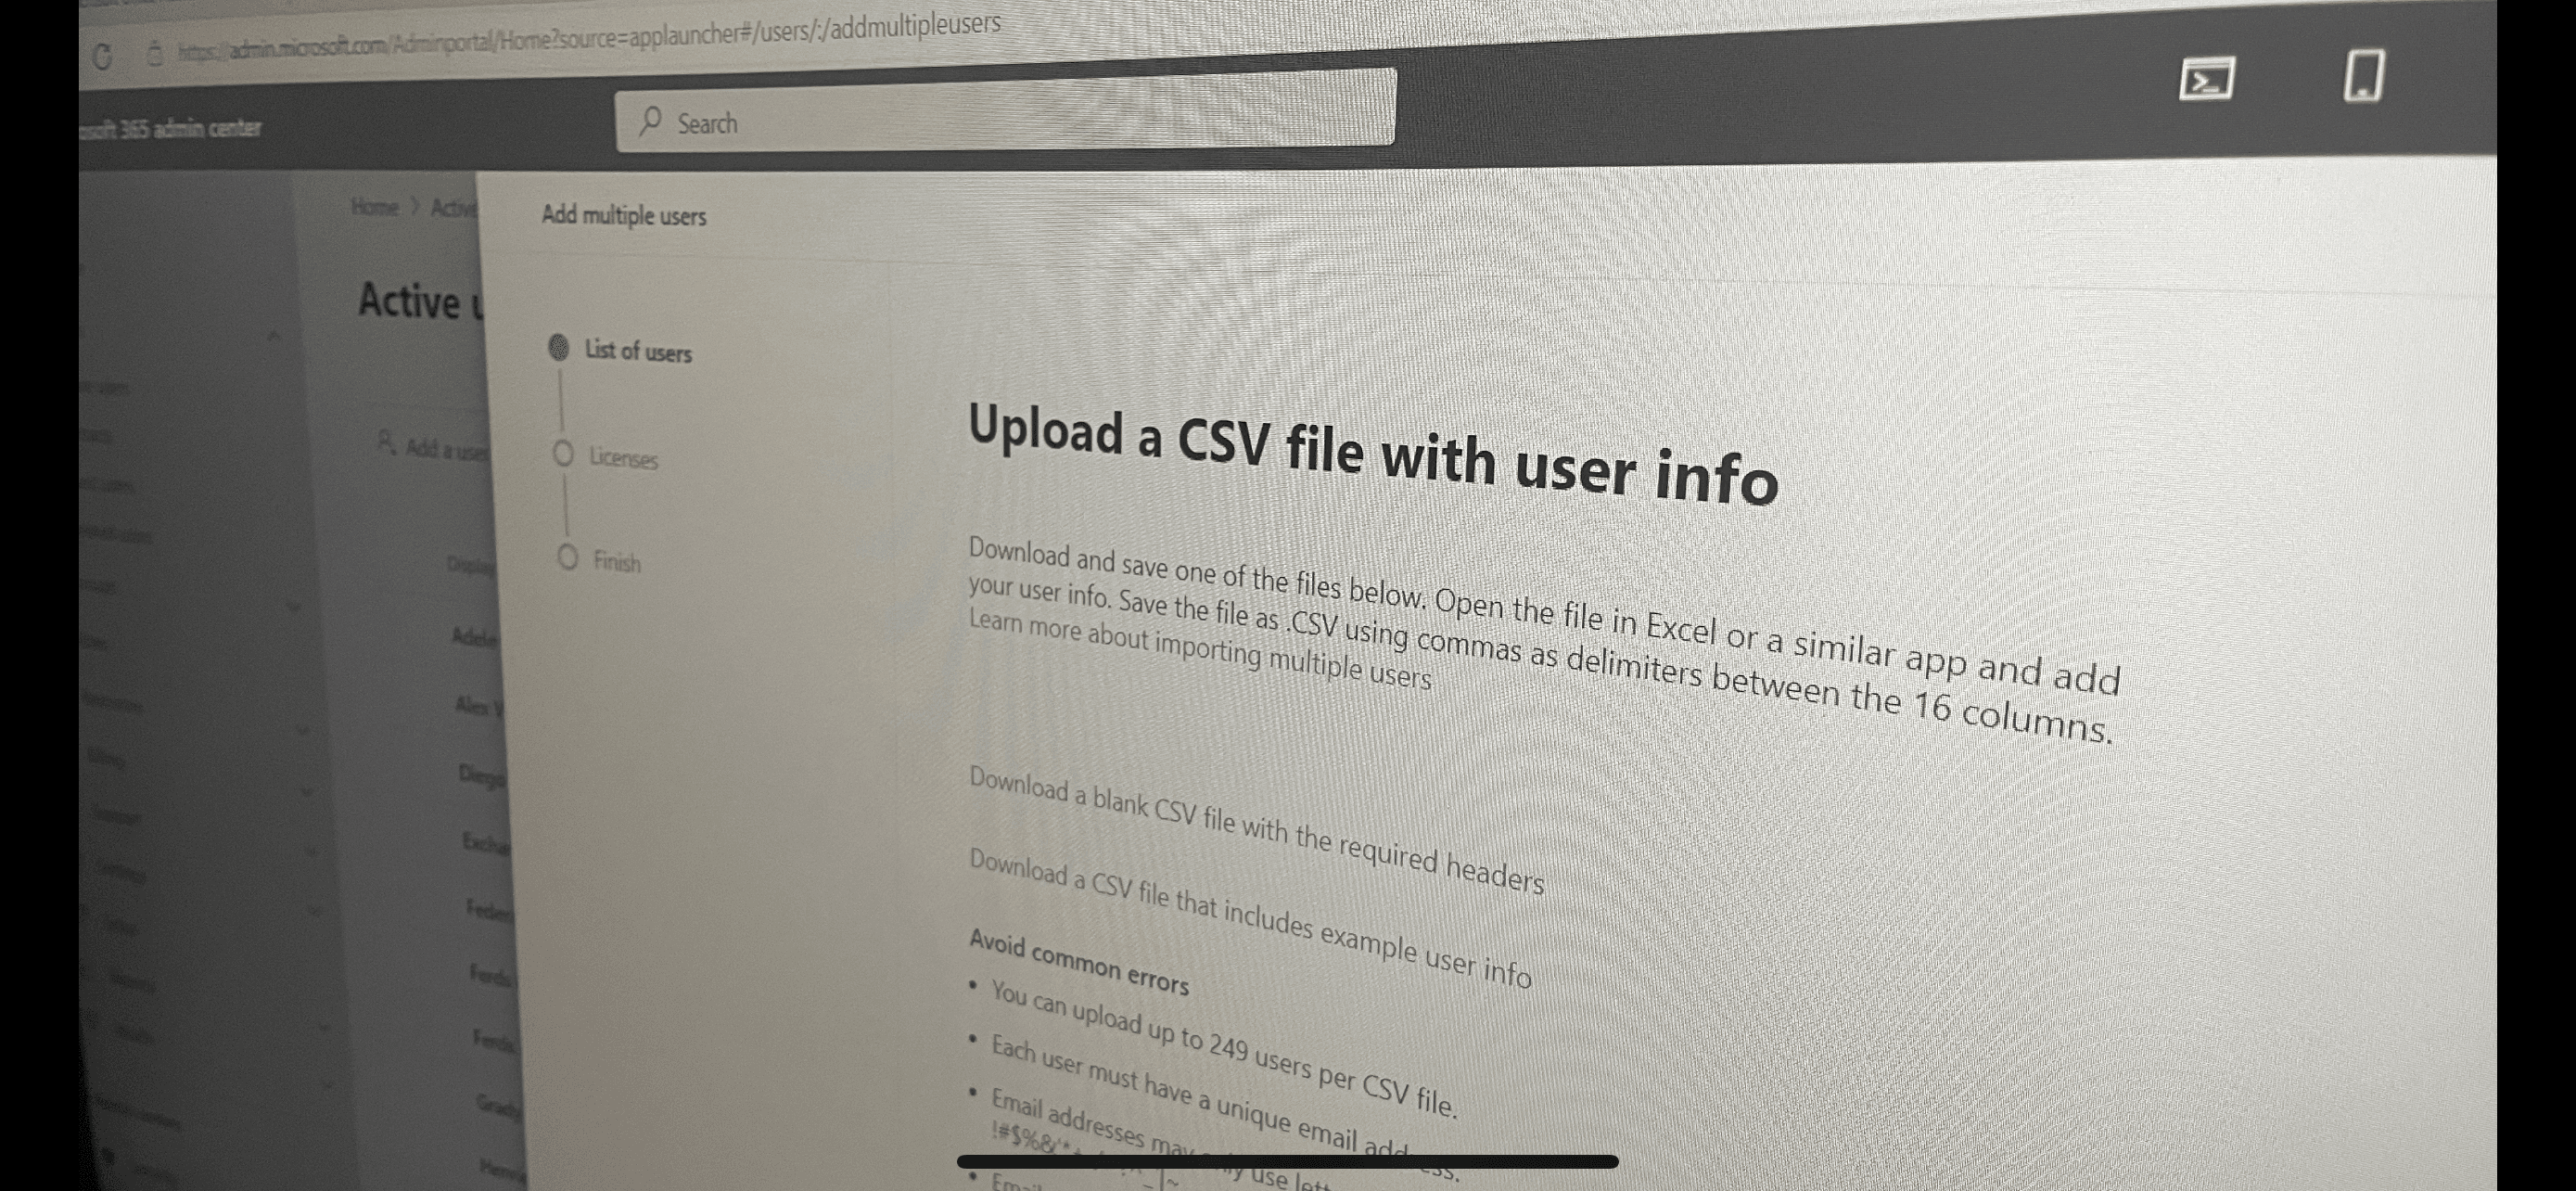Open the Cloud Shell terminal icon
Viewport: 2576px width, 1191px height.
(x=2206, y=79)
